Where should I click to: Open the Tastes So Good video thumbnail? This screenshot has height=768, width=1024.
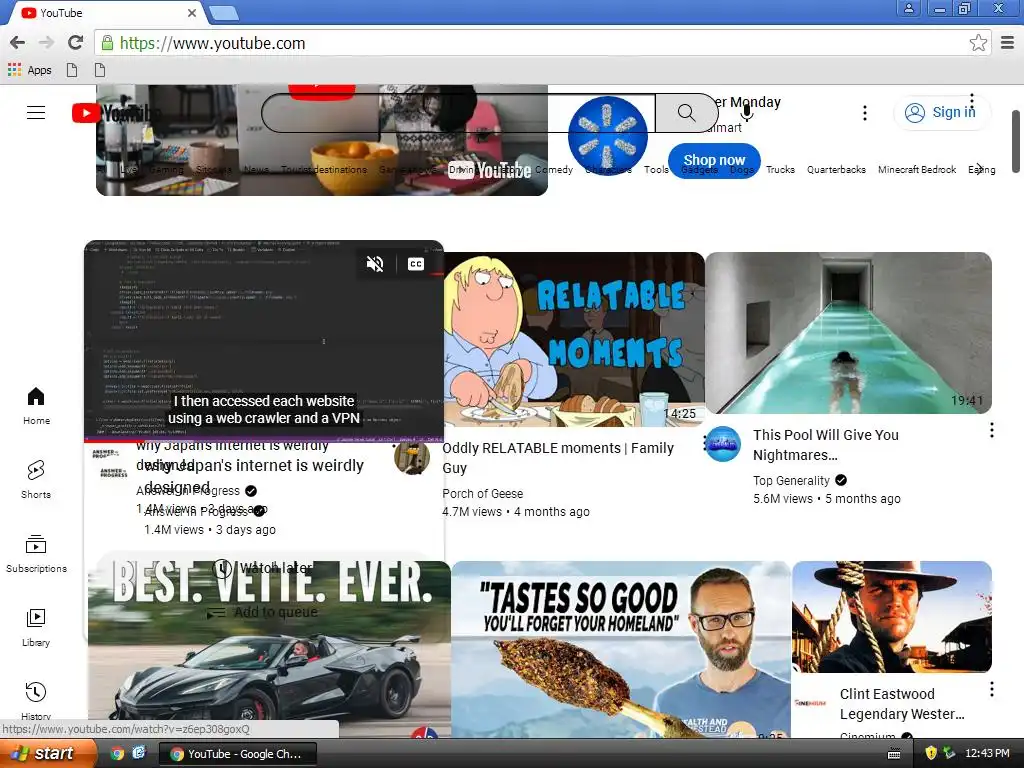tap(620, 648)
